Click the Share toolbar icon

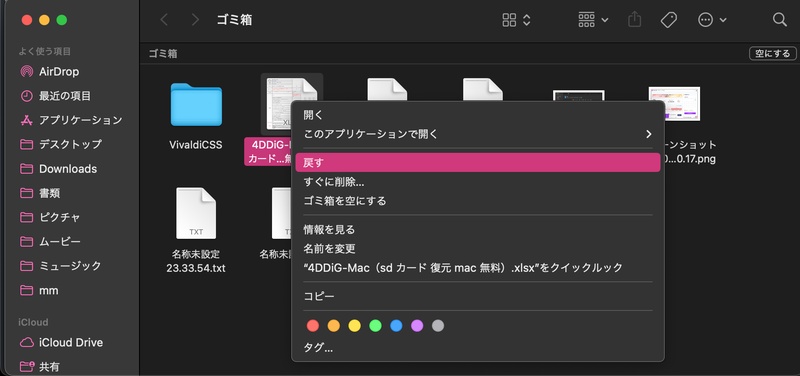634,20
